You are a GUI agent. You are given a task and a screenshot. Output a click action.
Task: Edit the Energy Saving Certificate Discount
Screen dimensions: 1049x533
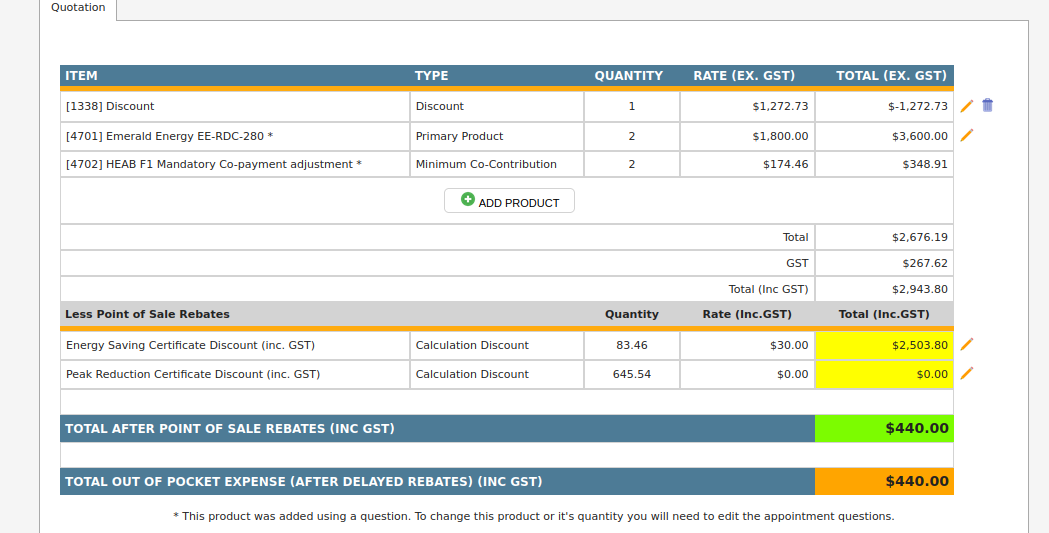(x=967, y=345)
